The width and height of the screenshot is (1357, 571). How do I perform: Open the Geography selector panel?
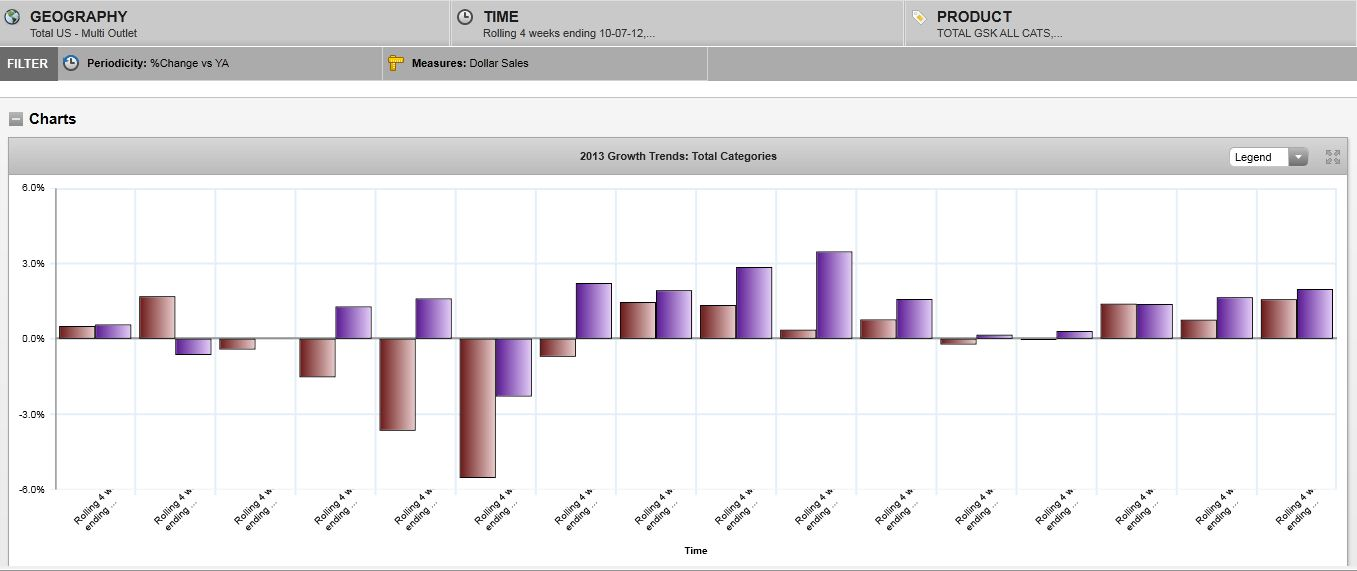click(x=225, y=23)
